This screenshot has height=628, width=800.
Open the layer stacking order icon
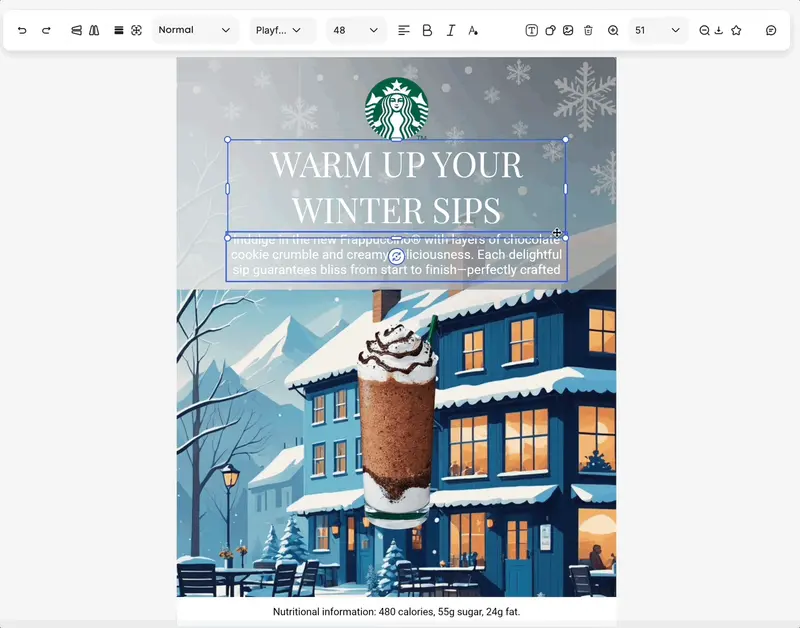118,31
